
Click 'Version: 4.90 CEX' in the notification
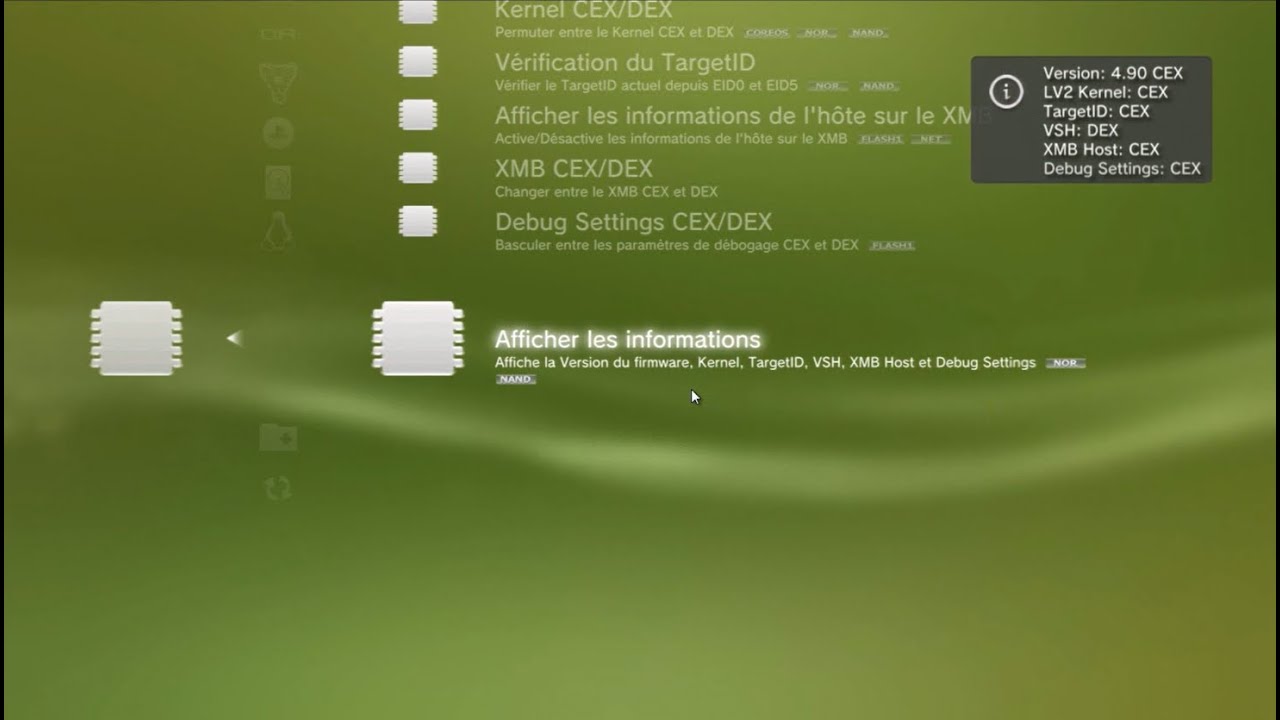pos(1113,73)
